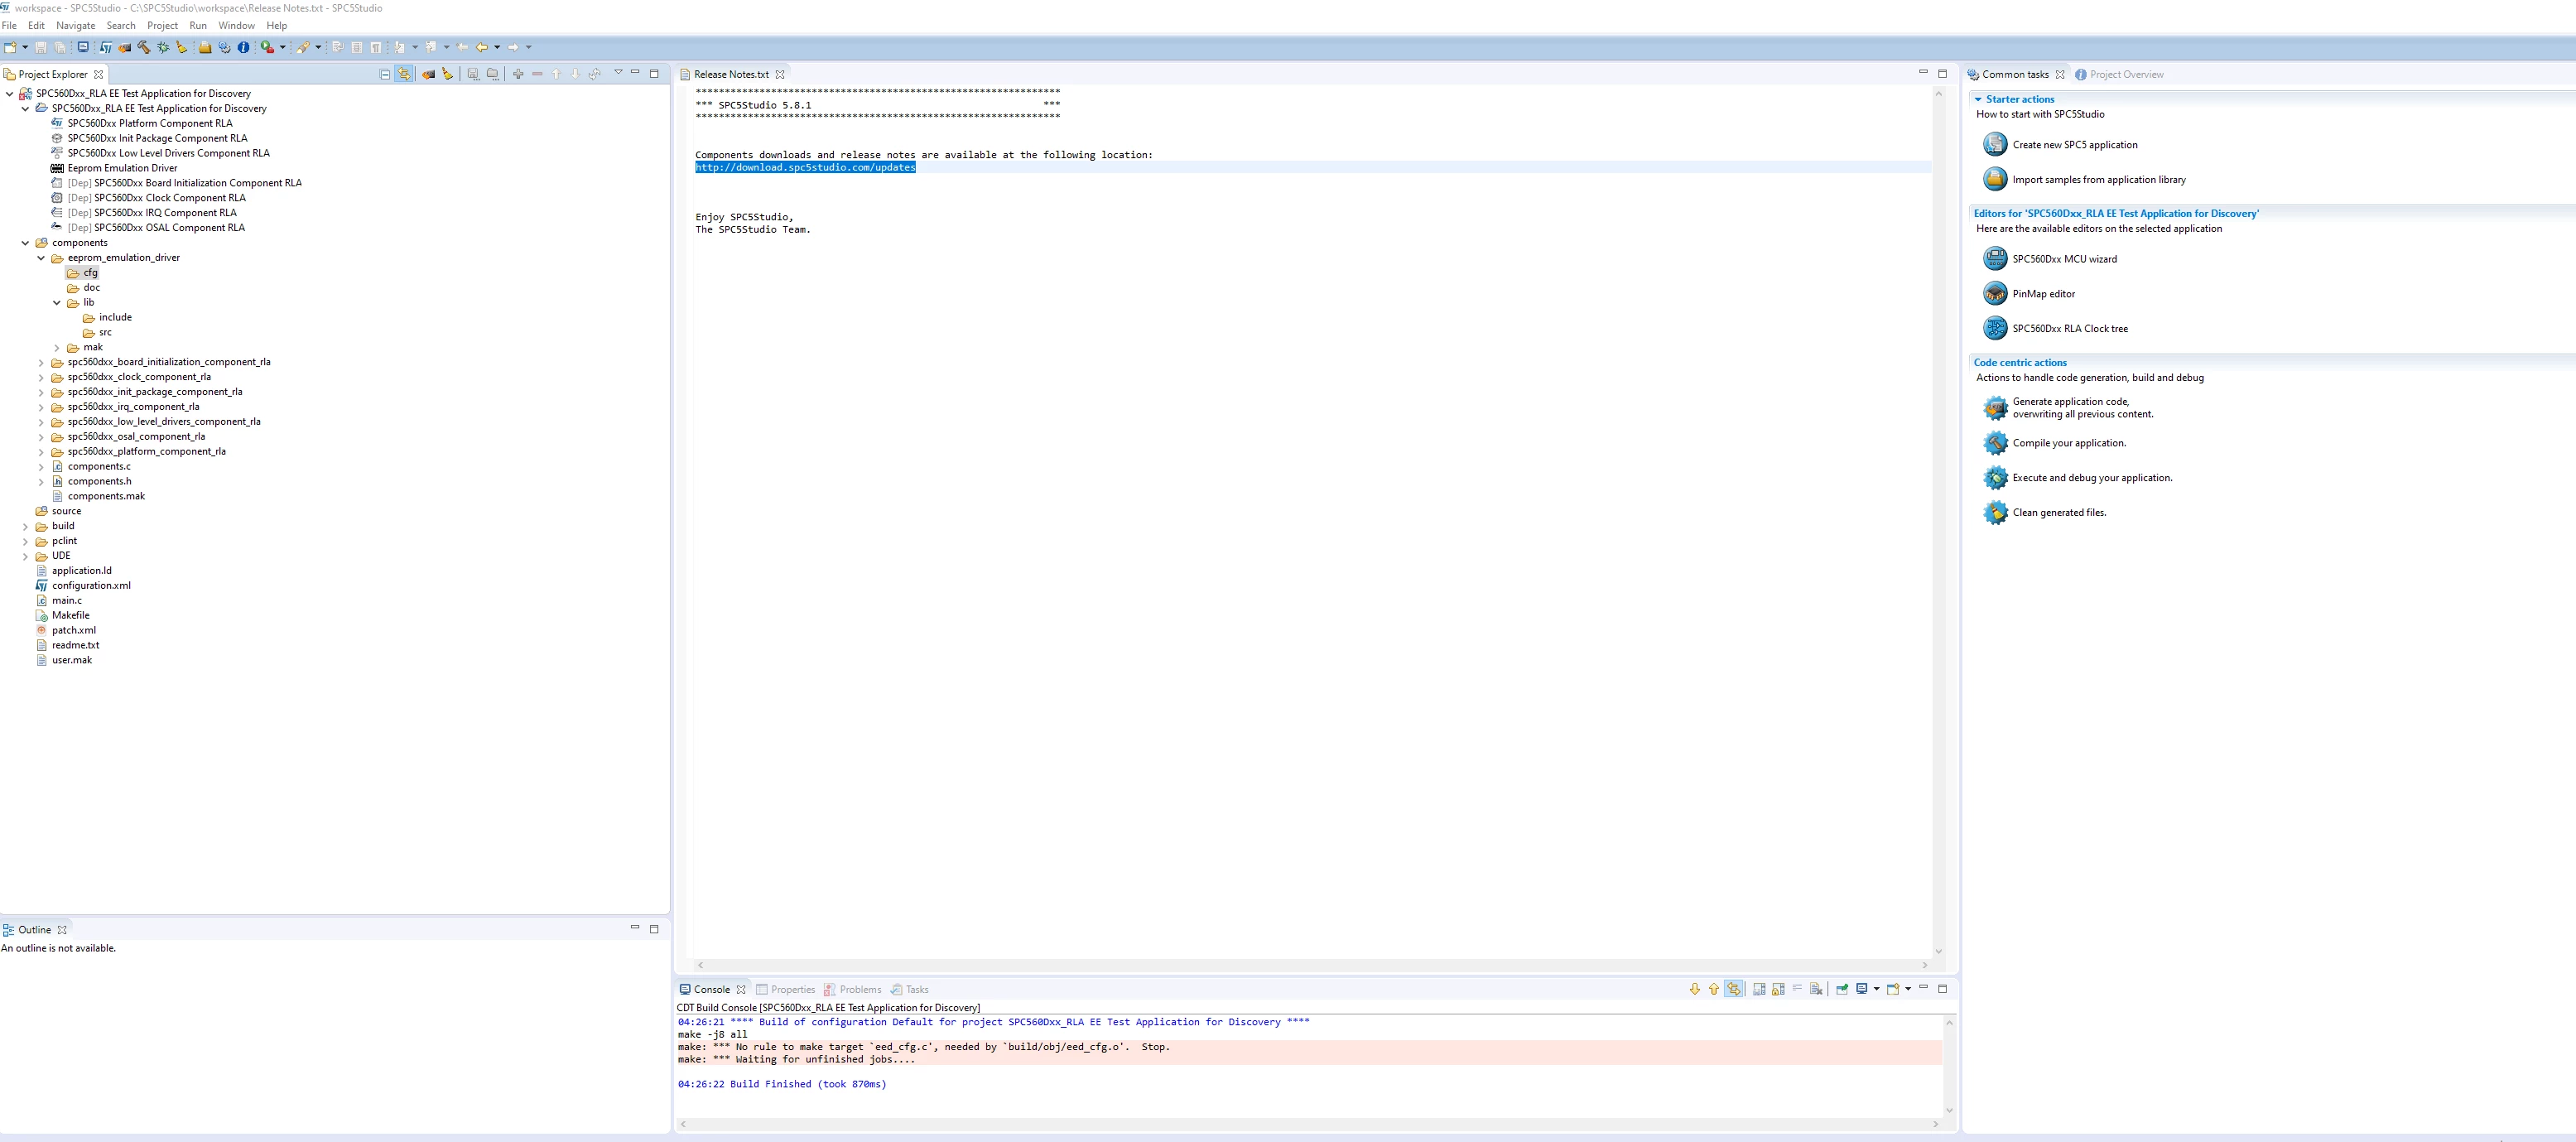Click the New wizard icon in main toolbar
Image resolution: width=2576 pixels, height=1142 pixels.
(10, 47)
